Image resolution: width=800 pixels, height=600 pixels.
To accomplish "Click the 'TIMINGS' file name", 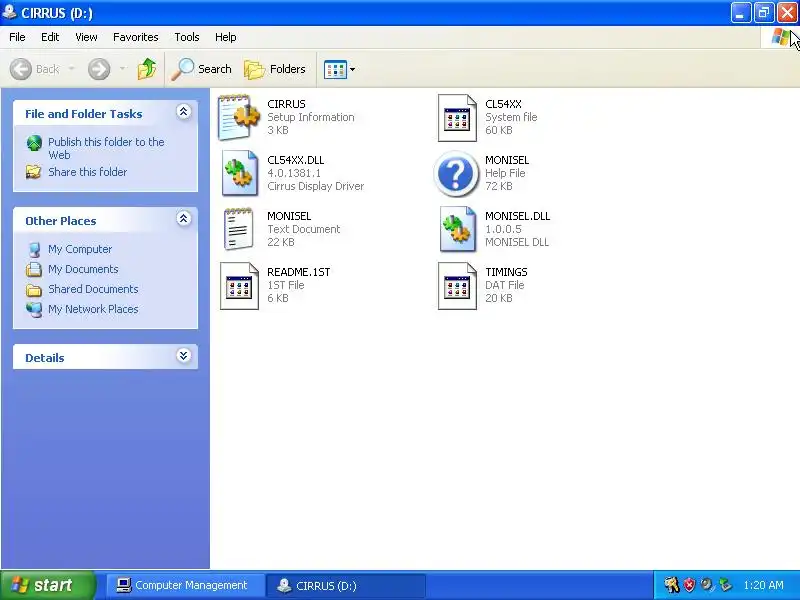I will (506, 272).
